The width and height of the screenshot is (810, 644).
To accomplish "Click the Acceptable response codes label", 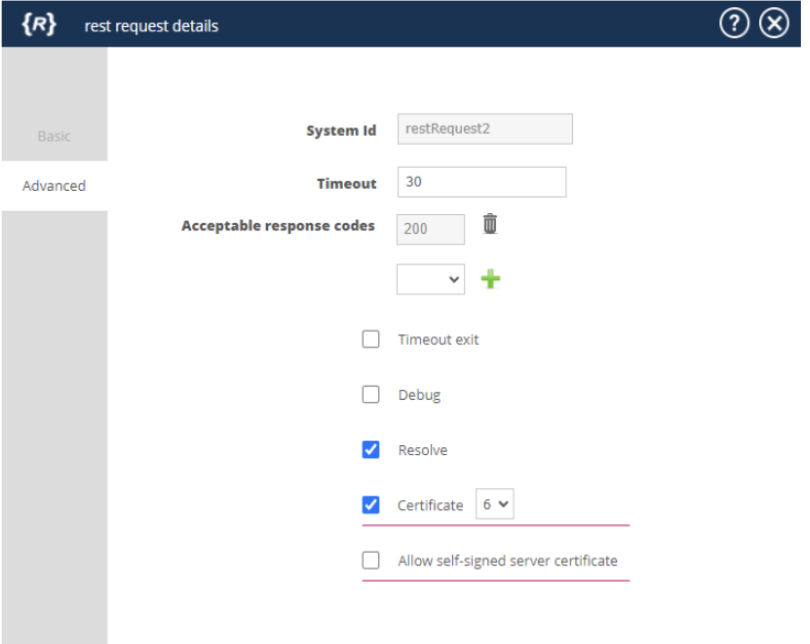I will coord(278,226).
